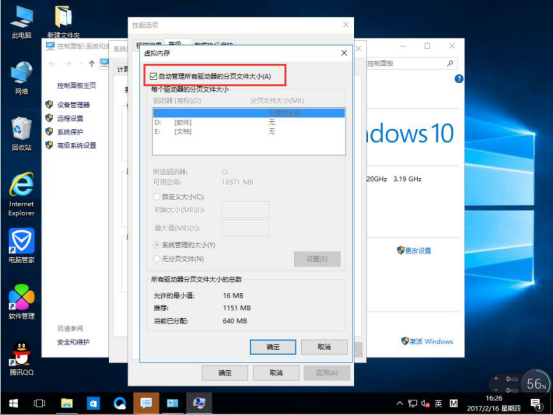The image size is (553, 415).
Task: Open File Explorer from the taskbar
Action: point(66,403)
